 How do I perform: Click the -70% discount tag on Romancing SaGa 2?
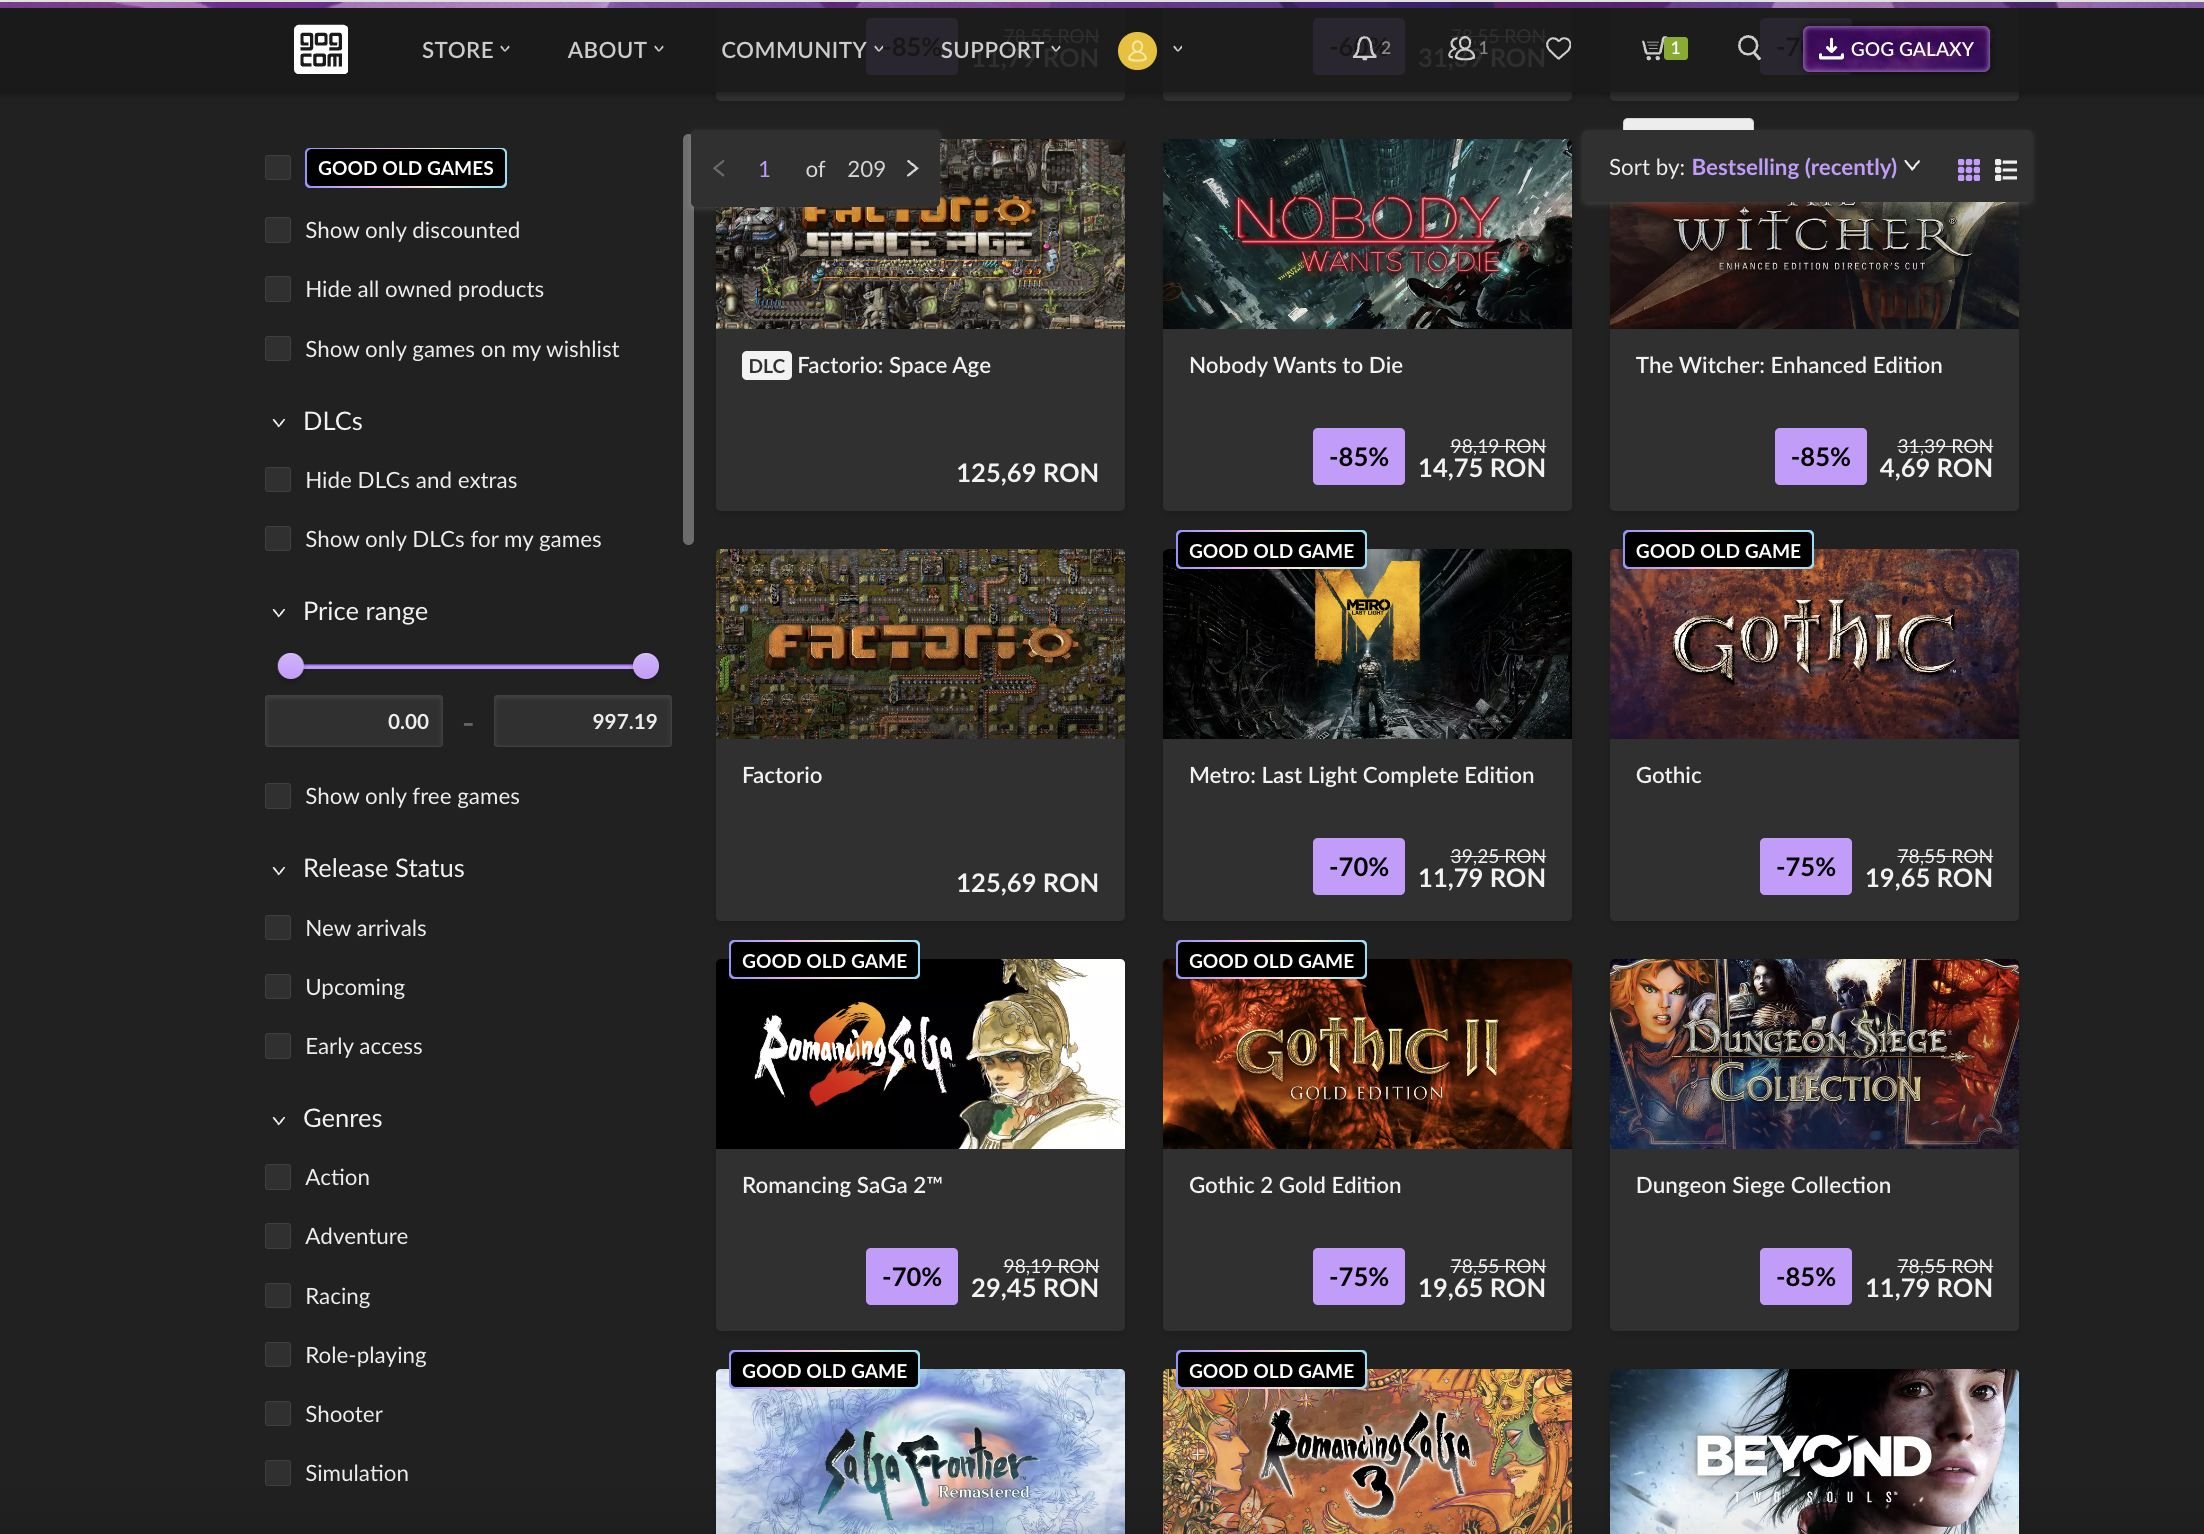point(911,1277)
